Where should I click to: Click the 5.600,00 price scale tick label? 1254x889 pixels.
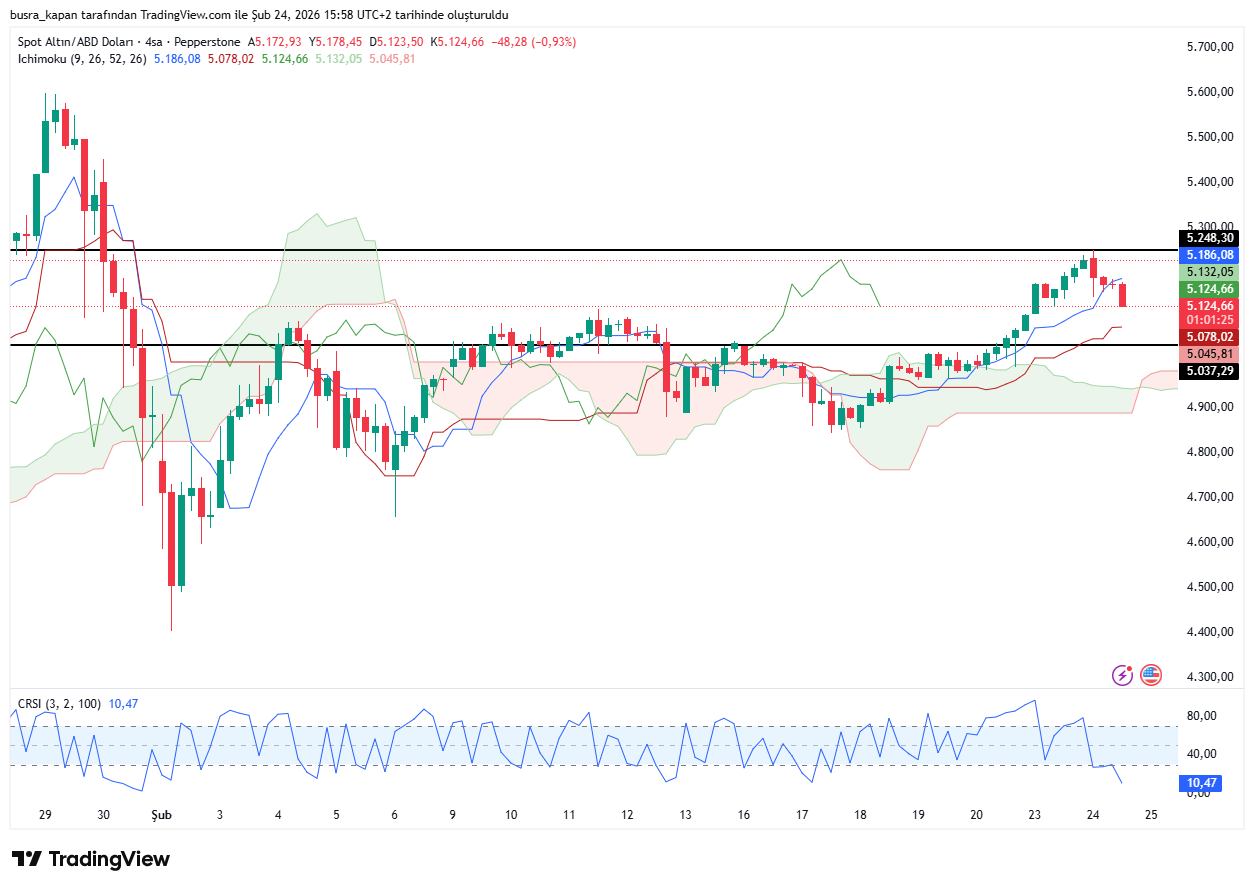(1208, 92)
